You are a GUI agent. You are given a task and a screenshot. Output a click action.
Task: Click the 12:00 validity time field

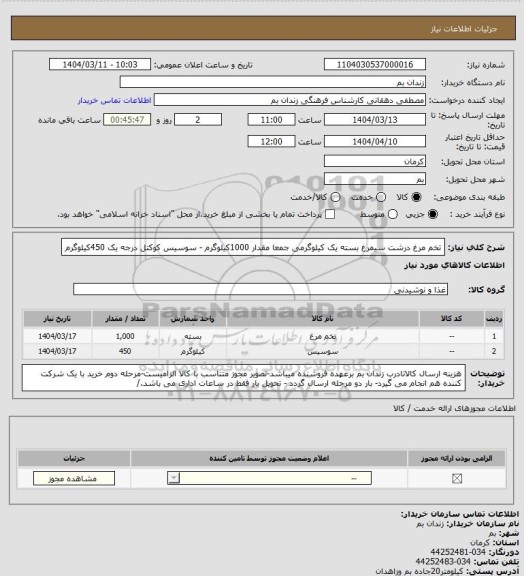[x=271, y=141]
